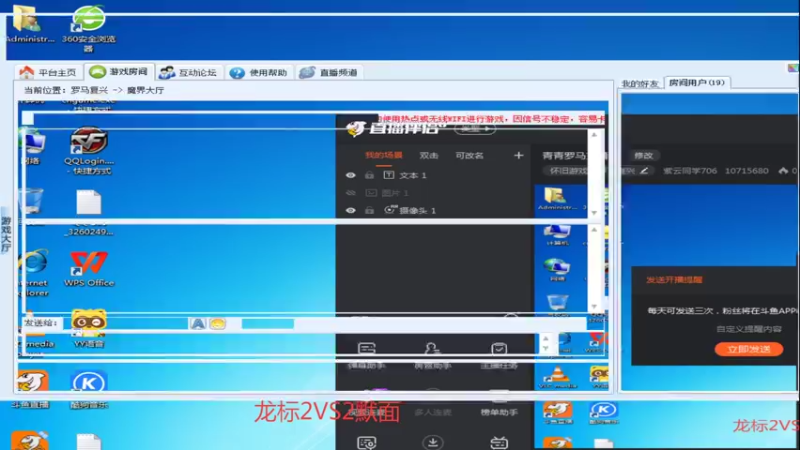Toggle lock on 摄像头 1 source
Screen dimensions: 800x450
(x=369, y=210)
